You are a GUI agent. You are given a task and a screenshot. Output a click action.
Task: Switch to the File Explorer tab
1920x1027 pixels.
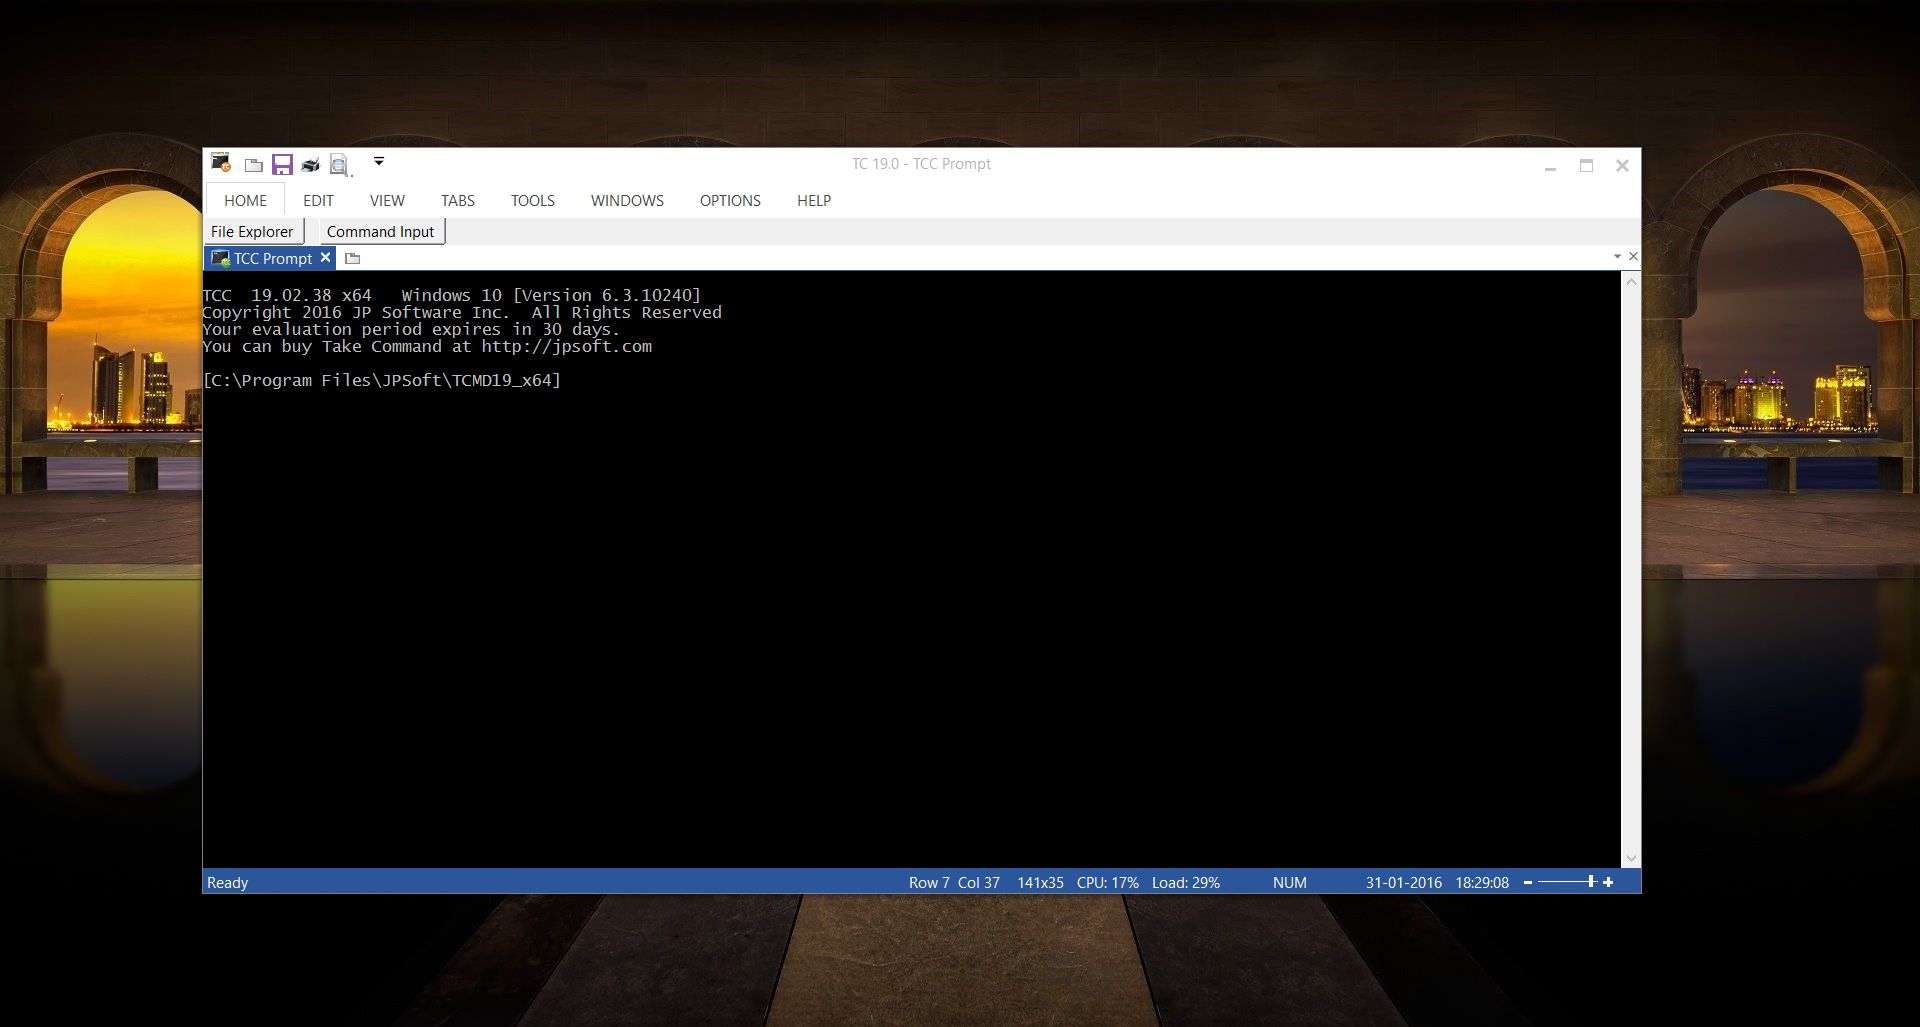pos(252,231)
